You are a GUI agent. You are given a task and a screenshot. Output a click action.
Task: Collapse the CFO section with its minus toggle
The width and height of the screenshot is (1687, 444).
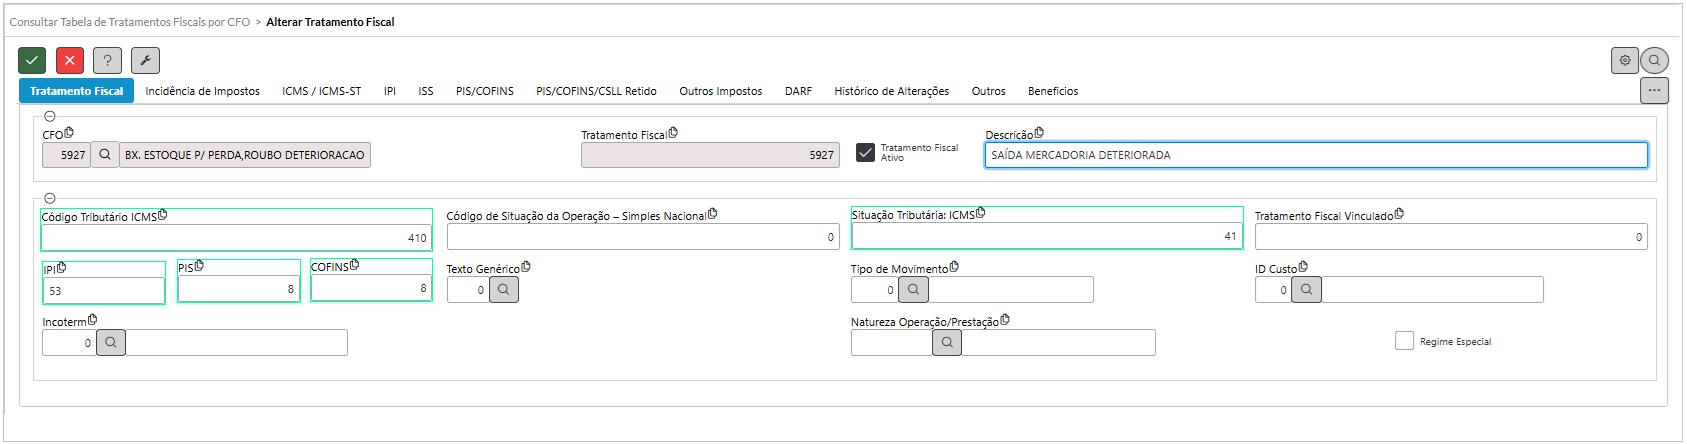[50, 117]
